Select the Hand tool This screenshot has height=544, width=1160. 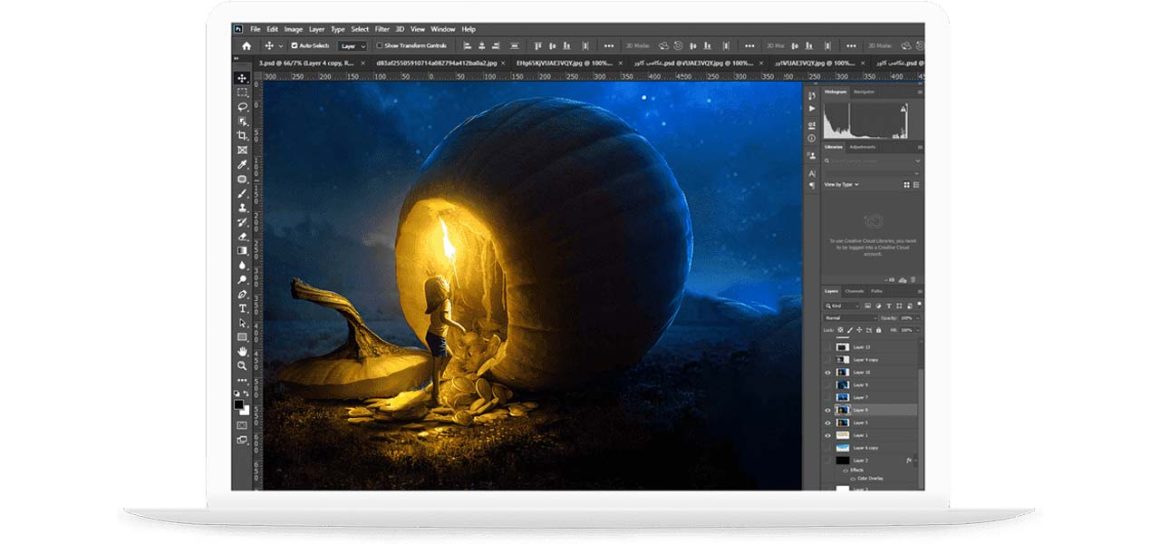point(242,352)
